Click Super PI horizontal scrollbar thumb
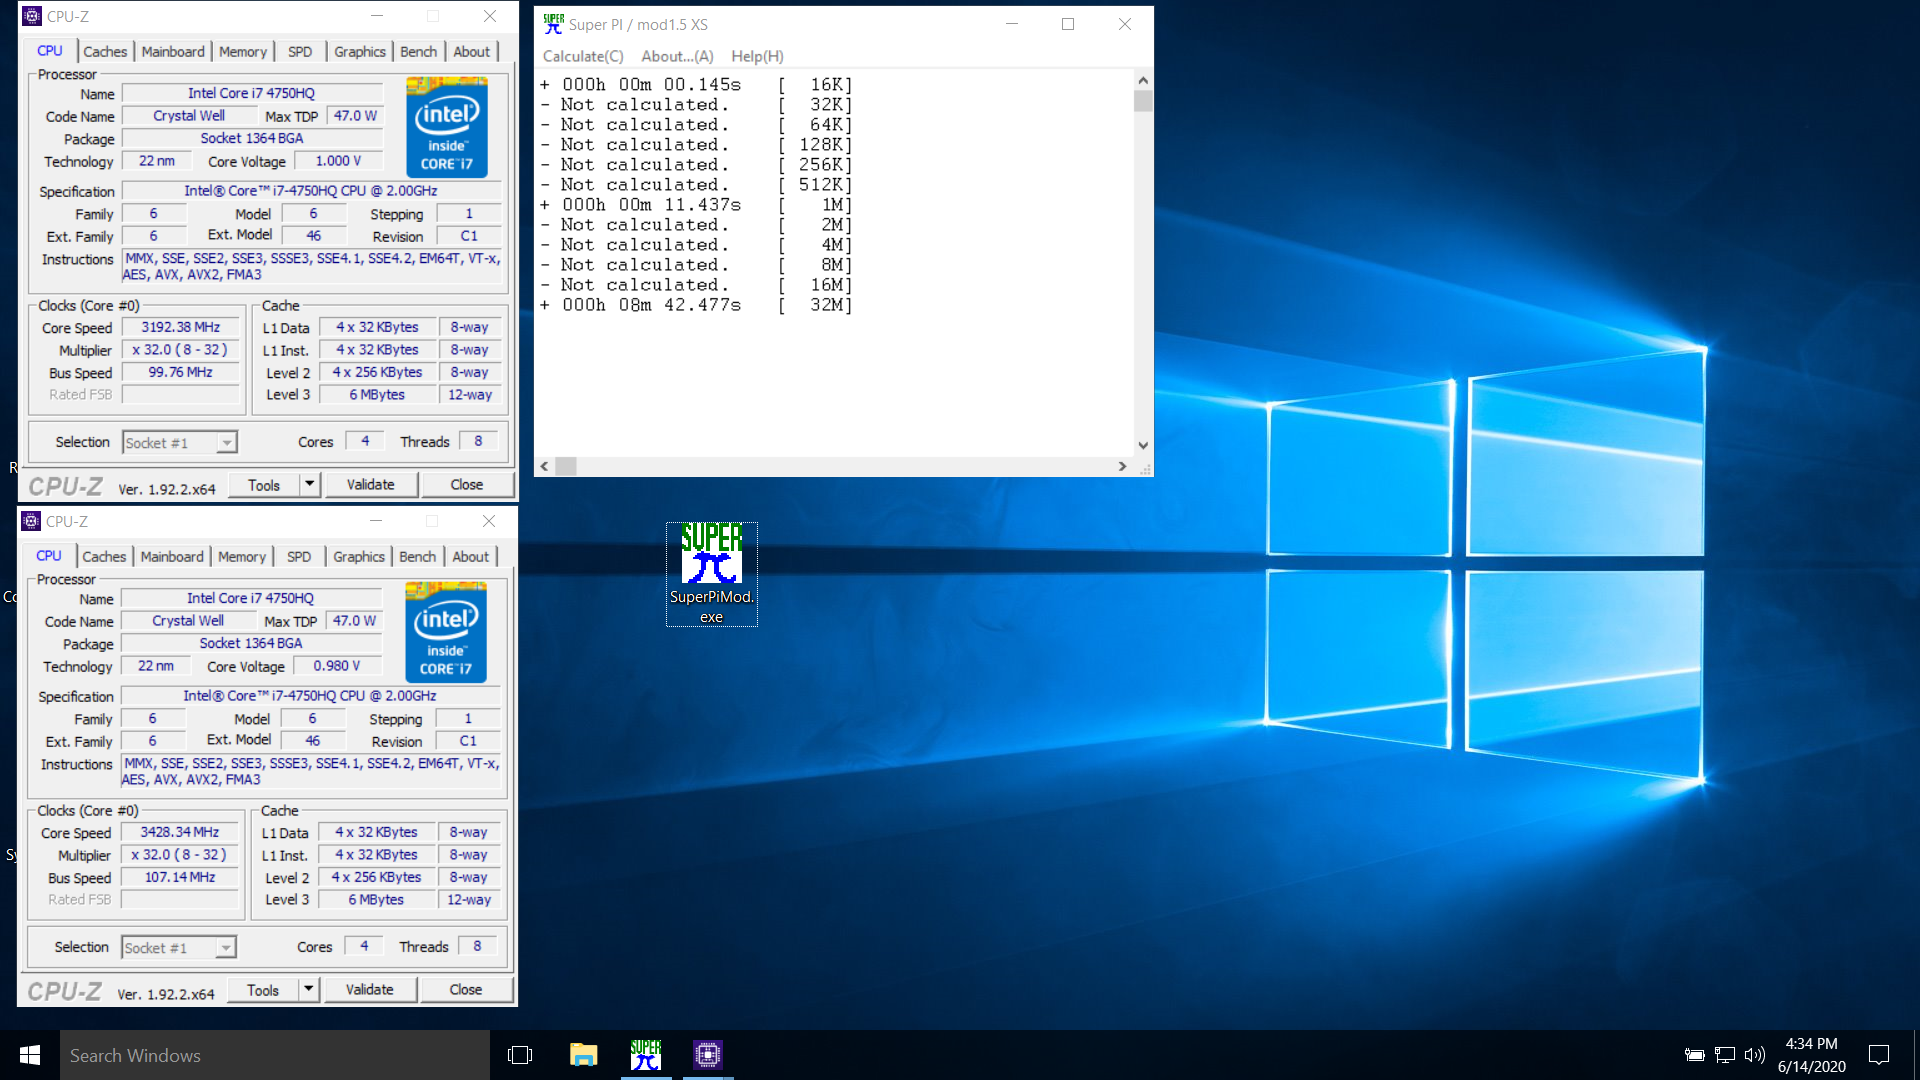This screenshot has width=1920, height=1080. pyautogui.click(x=566, y=466)
